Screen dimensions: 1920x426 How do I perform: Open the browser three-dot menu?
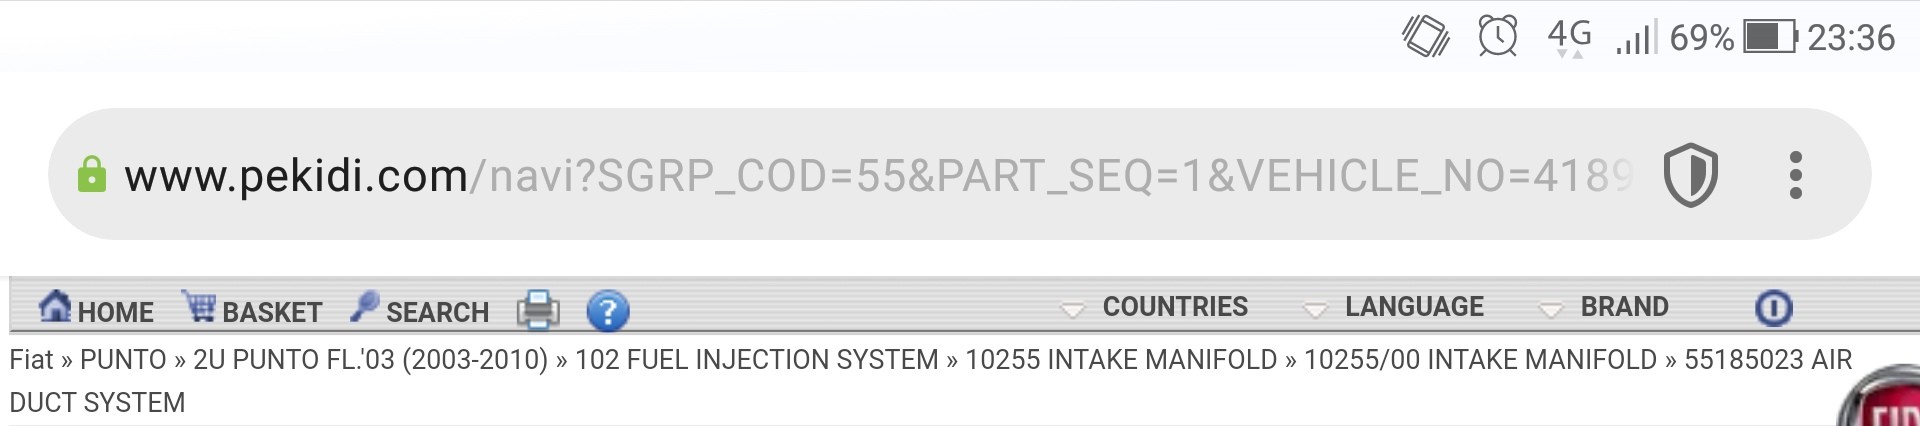pos(1796,175)
